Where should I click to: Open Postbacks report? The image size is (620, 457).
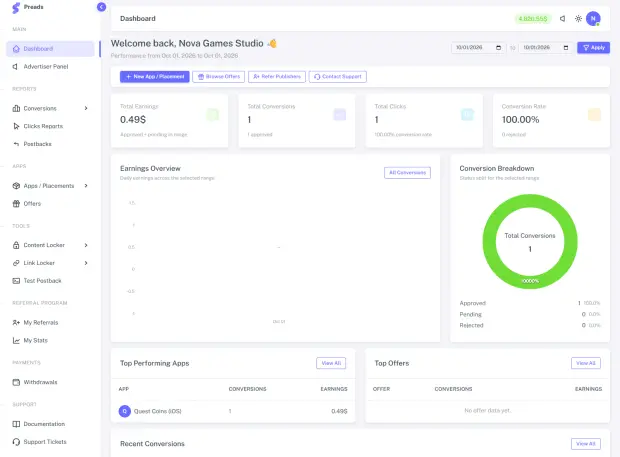[x=38, y=144]
